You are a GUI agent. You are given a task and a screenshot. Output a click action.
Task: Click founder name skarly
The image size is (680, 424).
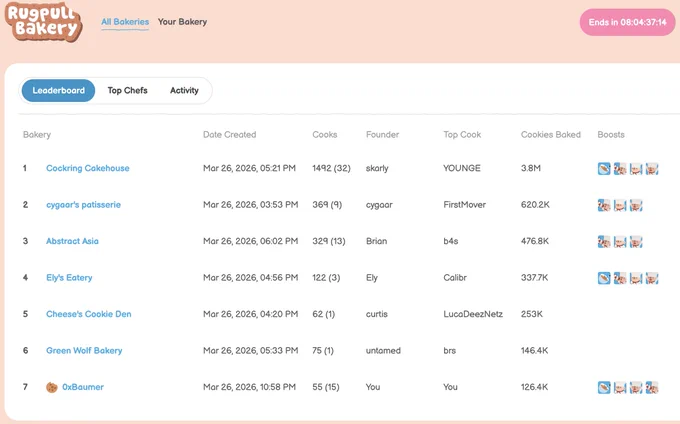pyautogui.click(x=377, y=168)
